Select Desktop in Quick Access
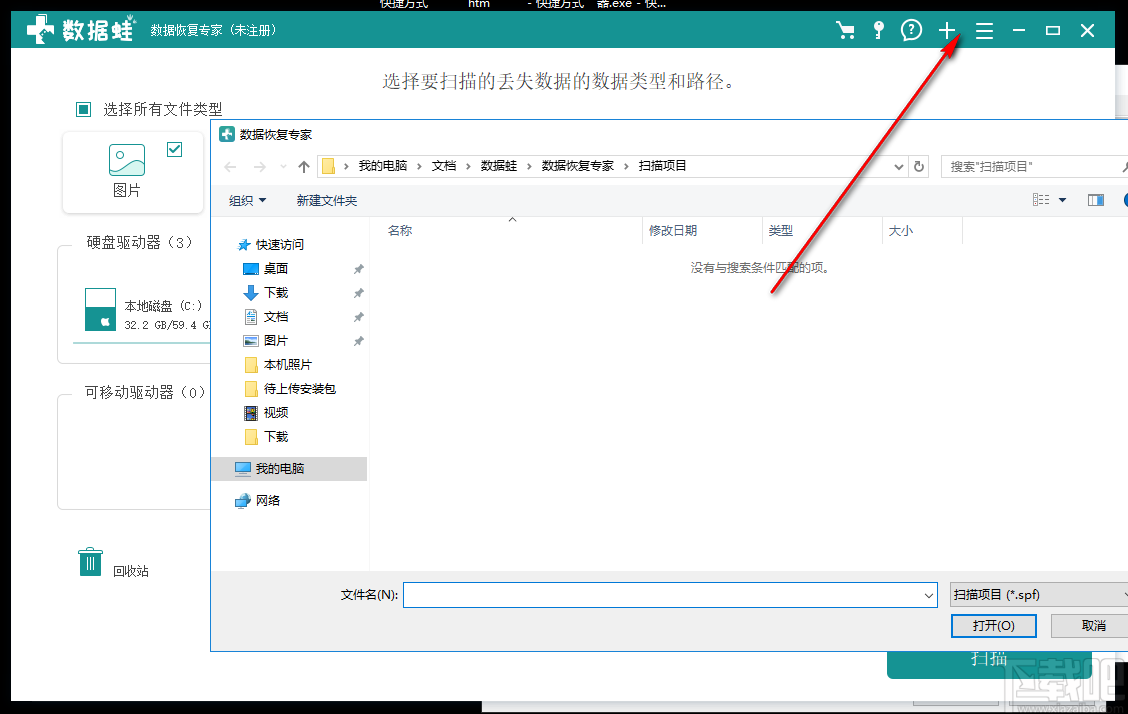 click(275, 269)
